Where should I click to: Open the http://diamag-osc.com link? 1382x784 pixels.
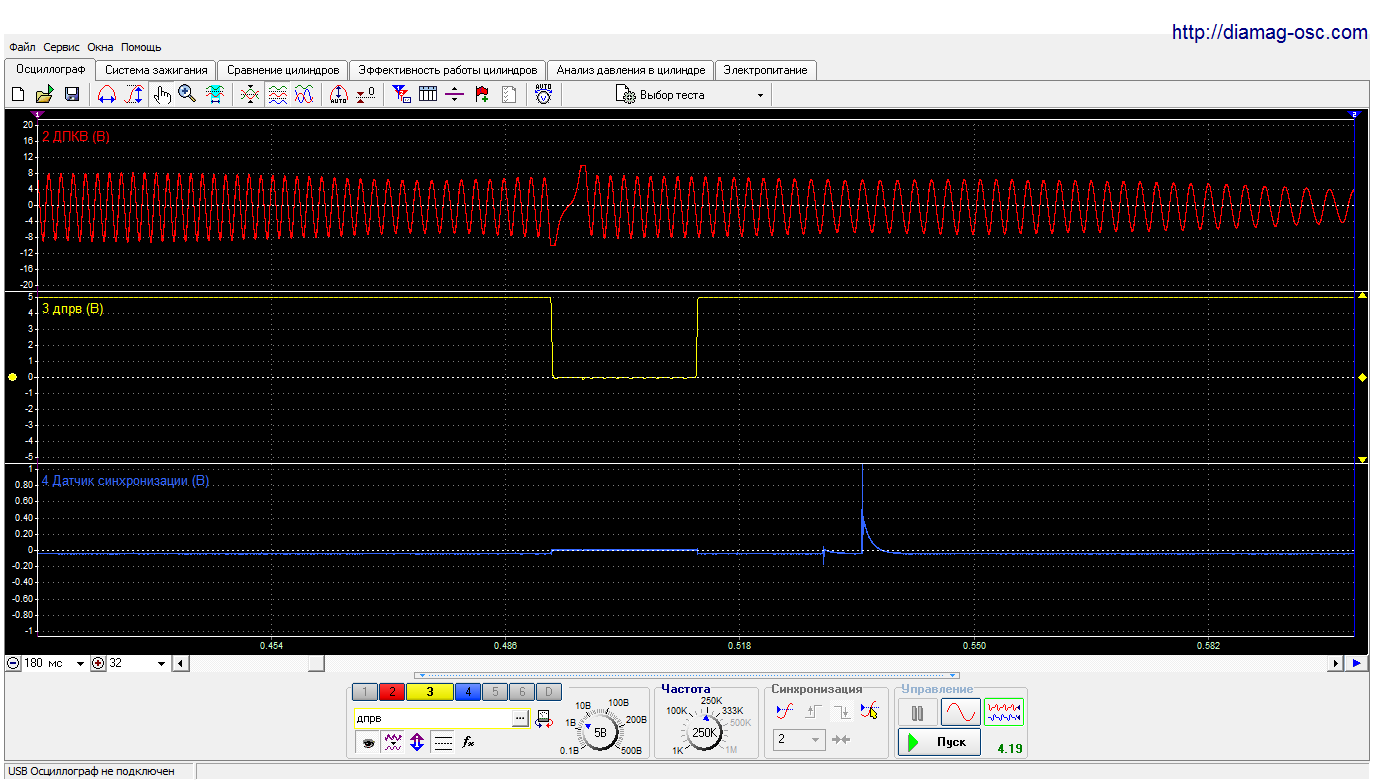[x=1270, y=33]
